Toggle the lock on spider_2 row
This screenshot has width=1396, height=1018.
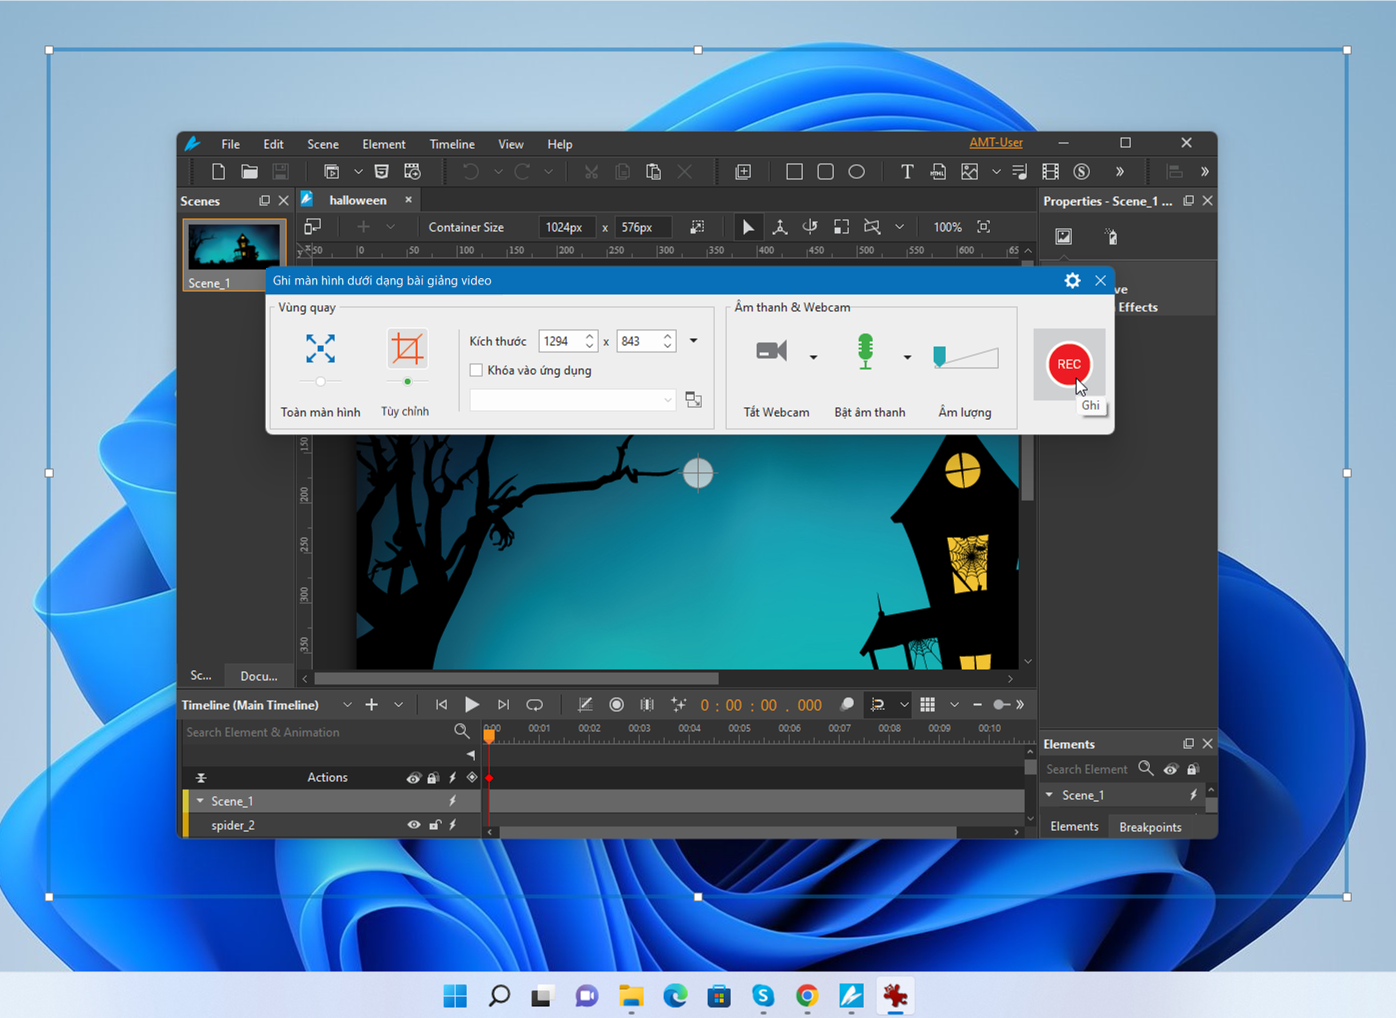pos(434,825)
